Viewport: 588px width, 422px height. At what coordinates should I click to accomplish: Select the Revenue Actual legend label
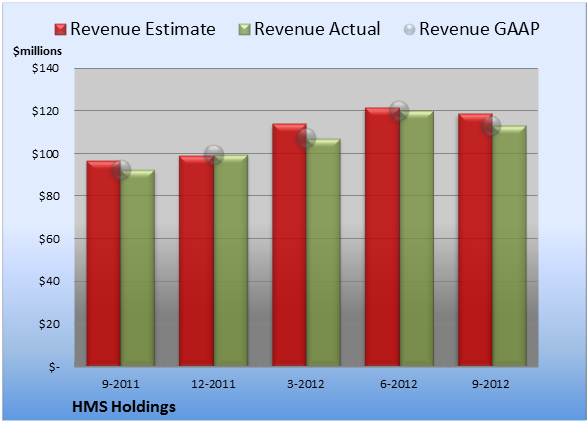[x=317, y=29]
